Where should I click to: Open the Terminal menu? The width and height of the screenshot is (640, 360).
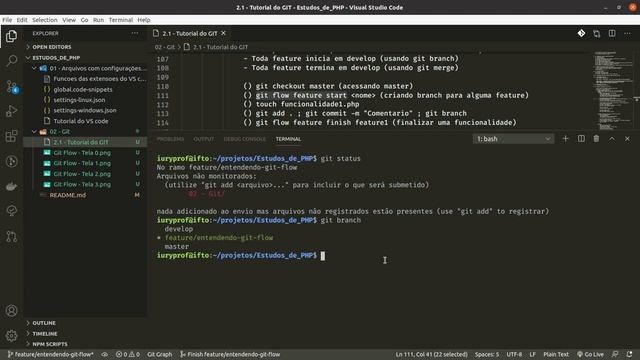[121, 20]
